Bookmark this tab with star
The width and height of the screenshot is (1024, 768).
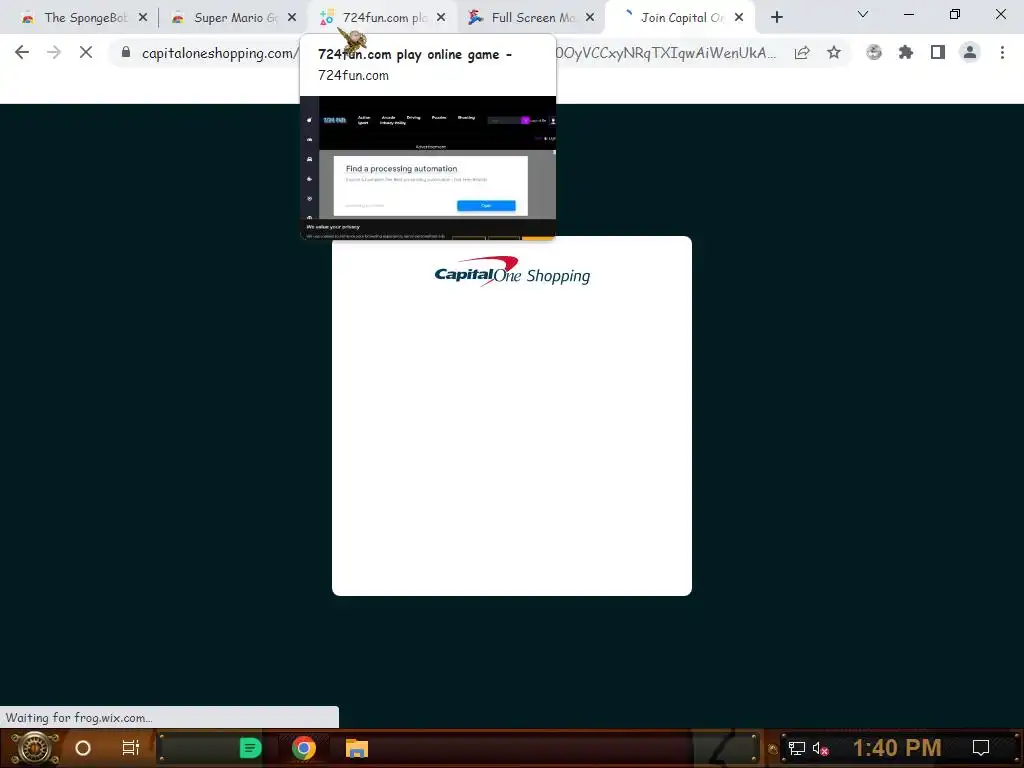[x=834, y=53]
